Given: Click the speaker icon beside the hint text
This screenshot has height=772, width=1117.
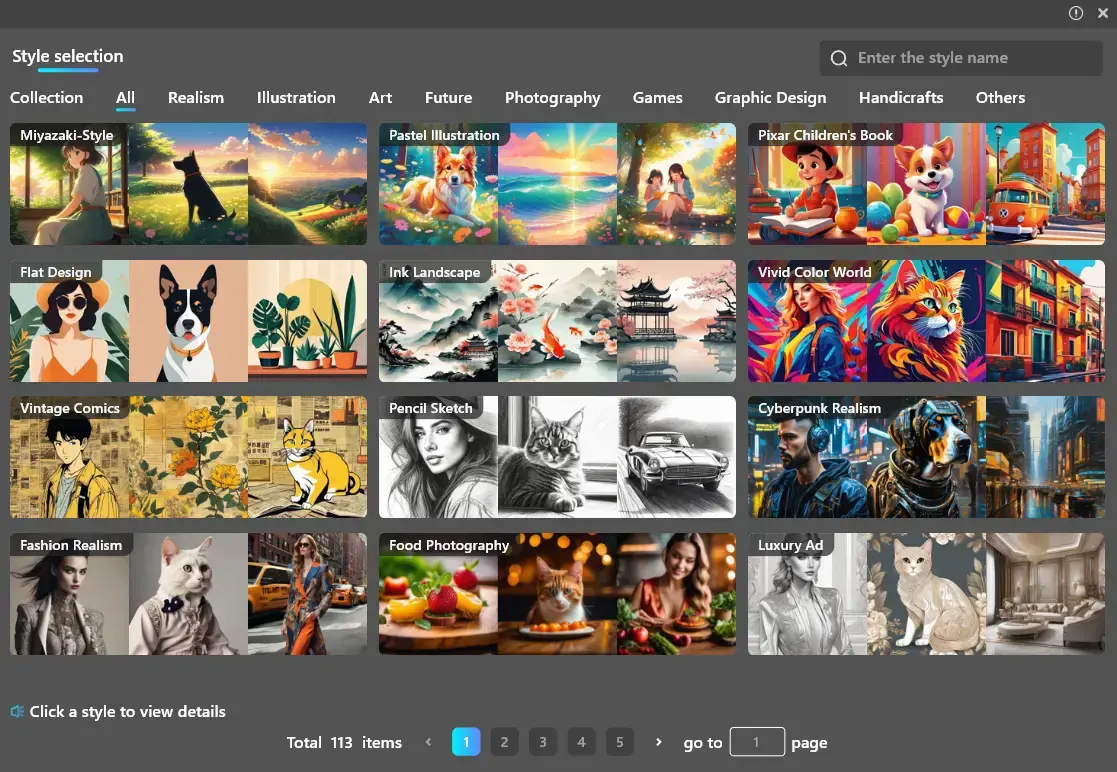Looking at the screenshot, I should point(17,712).
